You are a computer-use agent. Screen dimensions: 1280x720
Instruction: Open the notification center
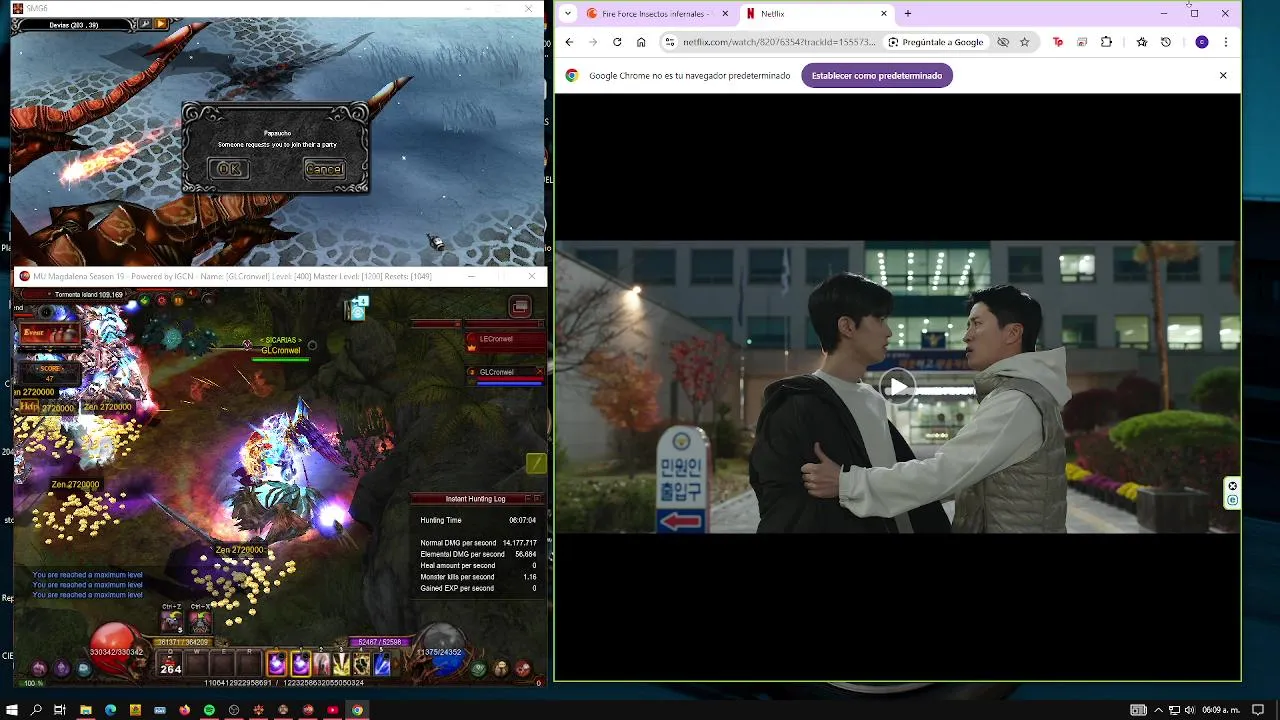[x=1258, y=710]
